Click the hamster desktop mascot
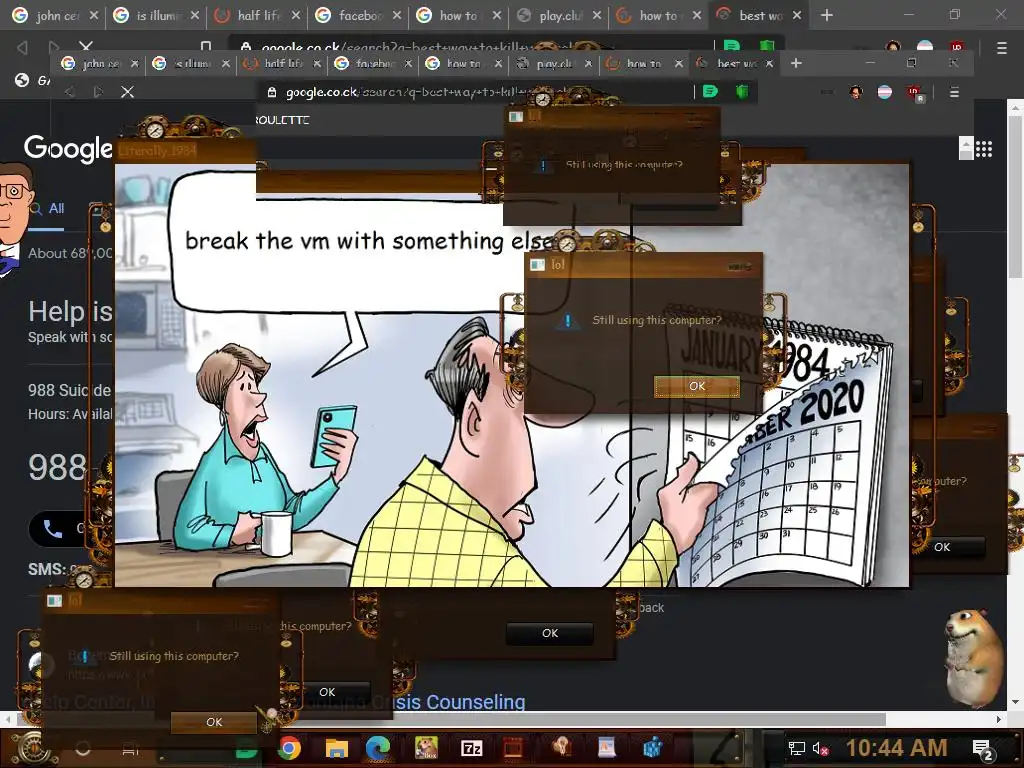This screenshot has height=768, width=1024. click(x=974, y=660)
